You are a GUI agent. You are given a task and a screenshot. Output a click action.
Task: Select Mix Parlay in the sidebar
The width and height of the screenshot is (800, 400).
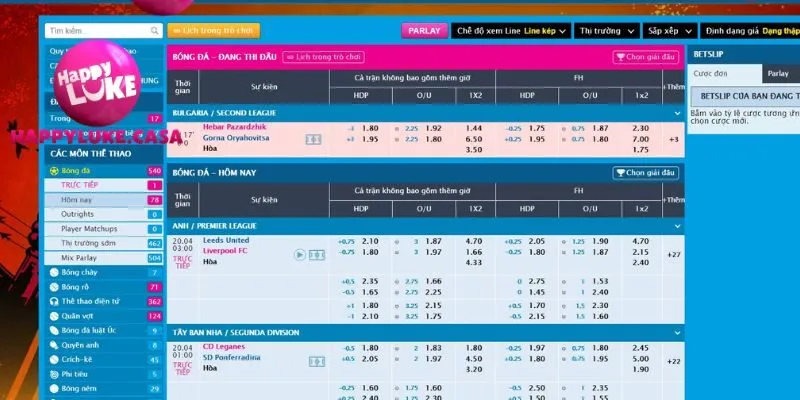click(81, 257)
